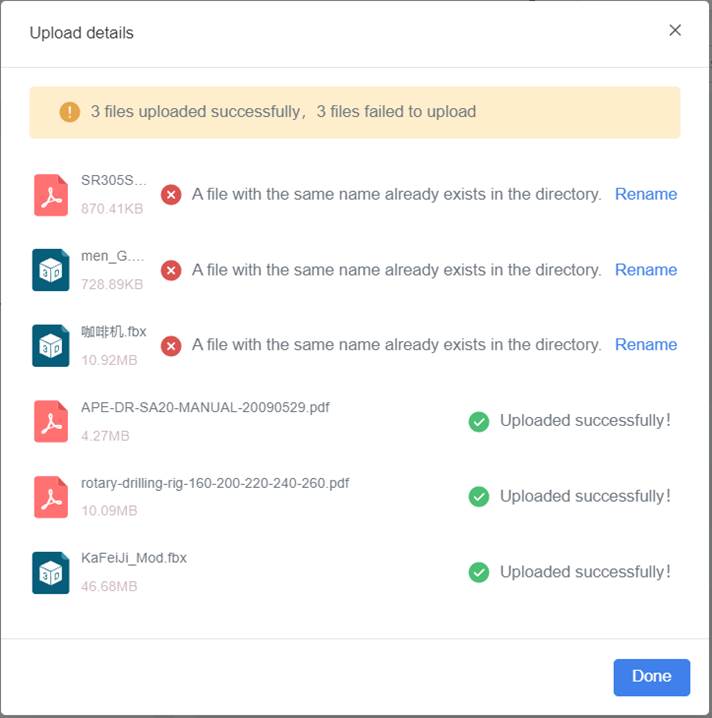
Task: Click green success icon for rotary-drilling-rig upload
Action: 479,497
